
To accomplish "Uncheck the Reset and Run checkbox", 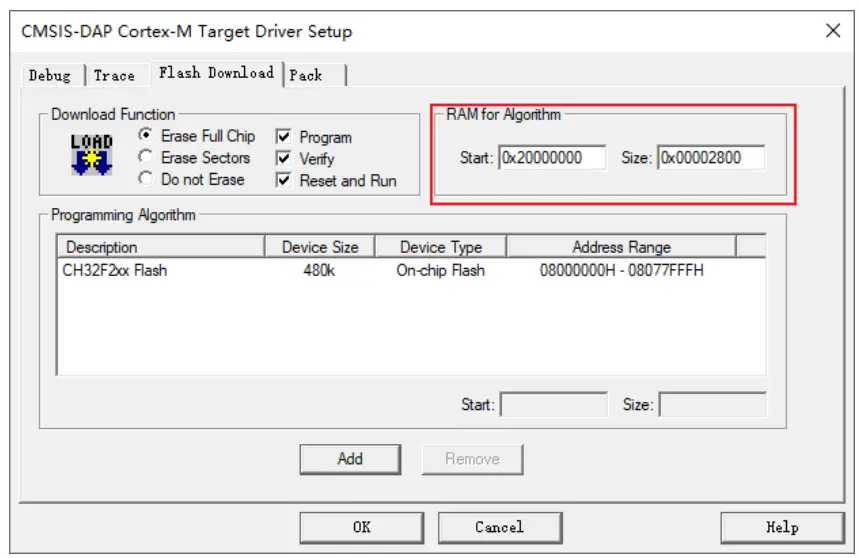I will 283,180.
